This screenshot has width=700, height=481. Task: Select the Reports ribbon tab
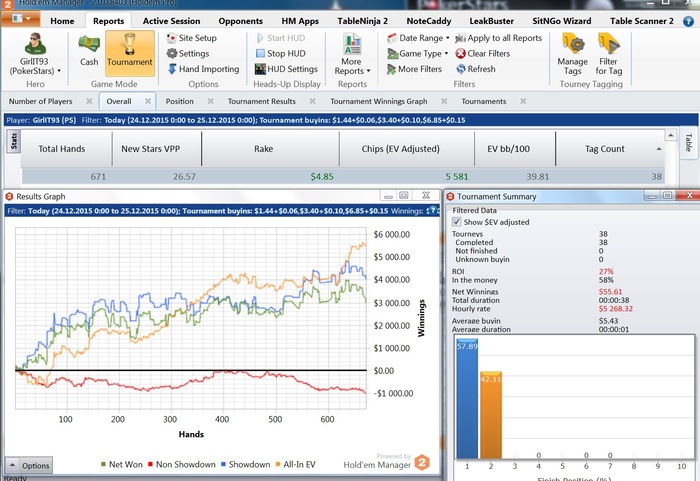tap(108, 21)
